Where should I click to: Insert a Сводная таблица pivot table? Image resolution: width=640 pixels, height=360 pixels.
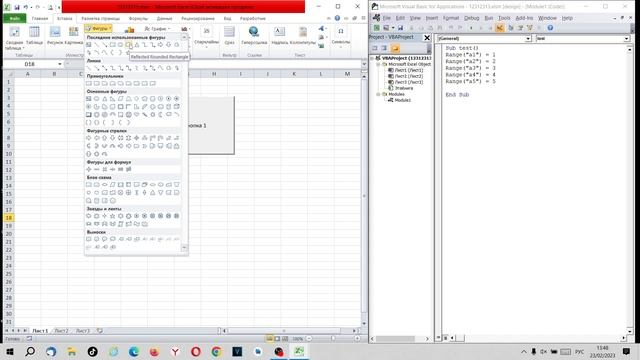coord(14,38)
